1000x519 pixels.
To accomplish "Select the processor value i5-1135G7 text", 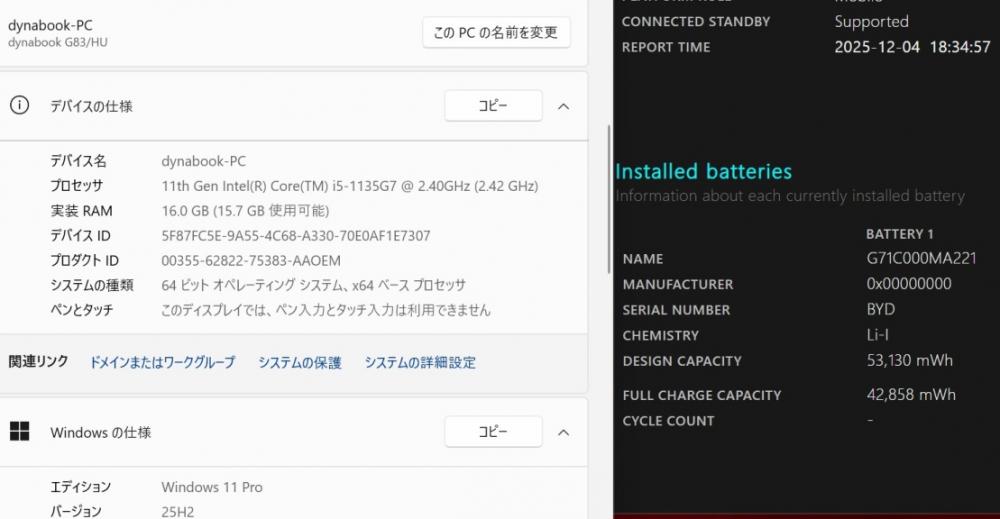I will 349,186.
